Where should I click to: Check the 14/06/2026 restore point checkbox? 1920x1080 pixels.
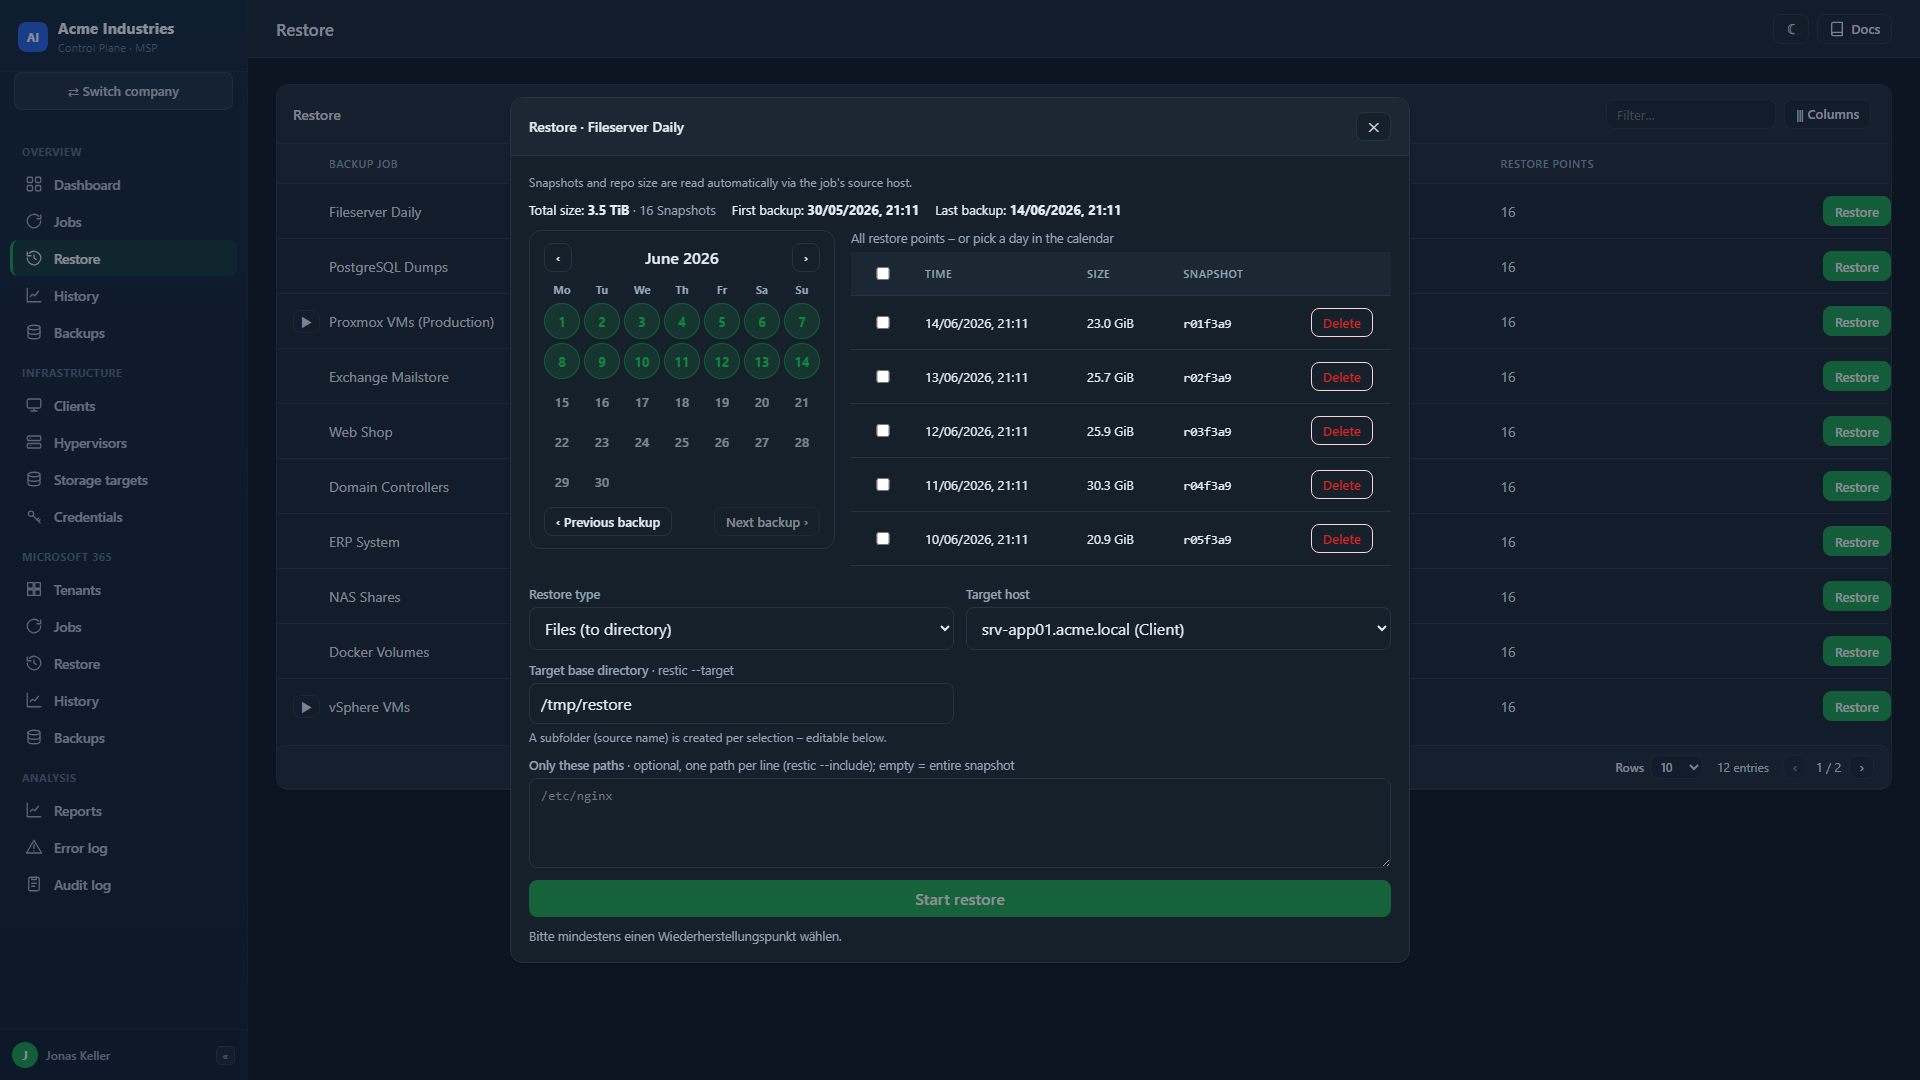(x=882, y=323)
